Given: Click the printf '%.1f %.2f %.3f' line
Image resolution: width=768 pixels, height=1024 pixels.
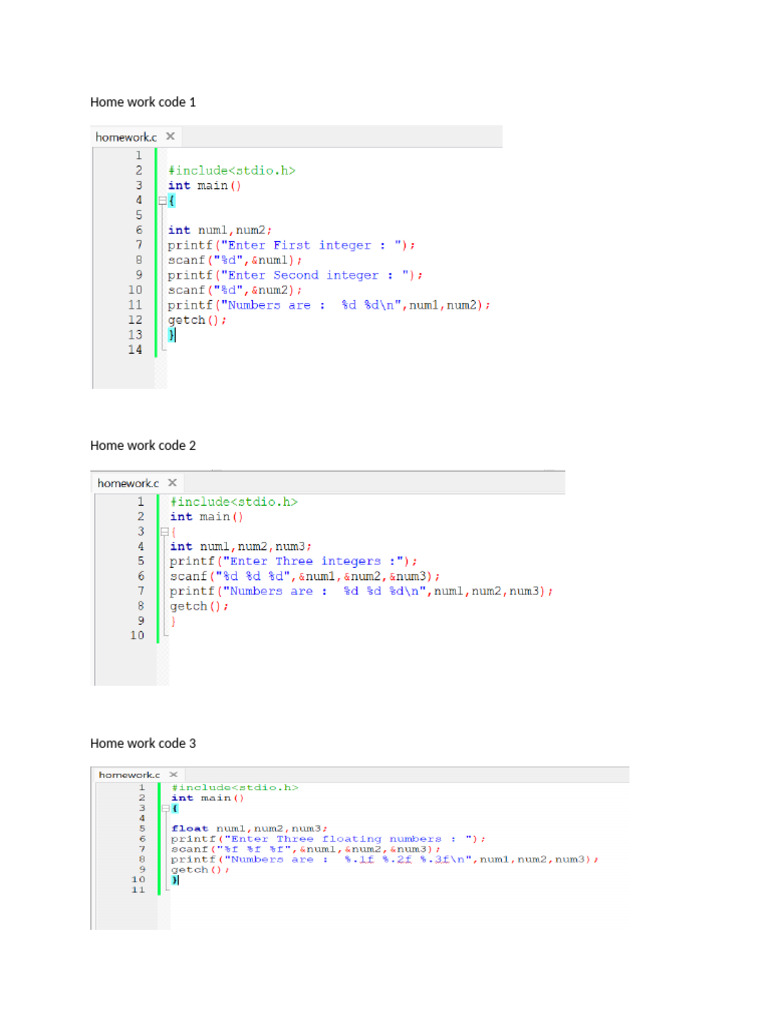Looking at the screenshot, I should [x=385, y=859].
